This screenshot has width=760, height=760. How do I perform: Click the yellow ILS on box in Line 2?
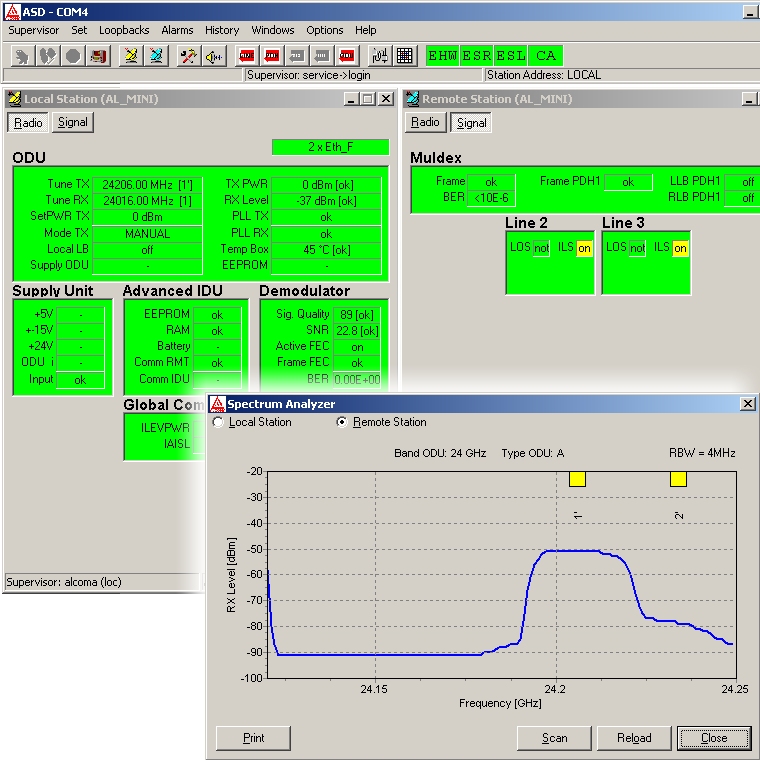point(584,248)
